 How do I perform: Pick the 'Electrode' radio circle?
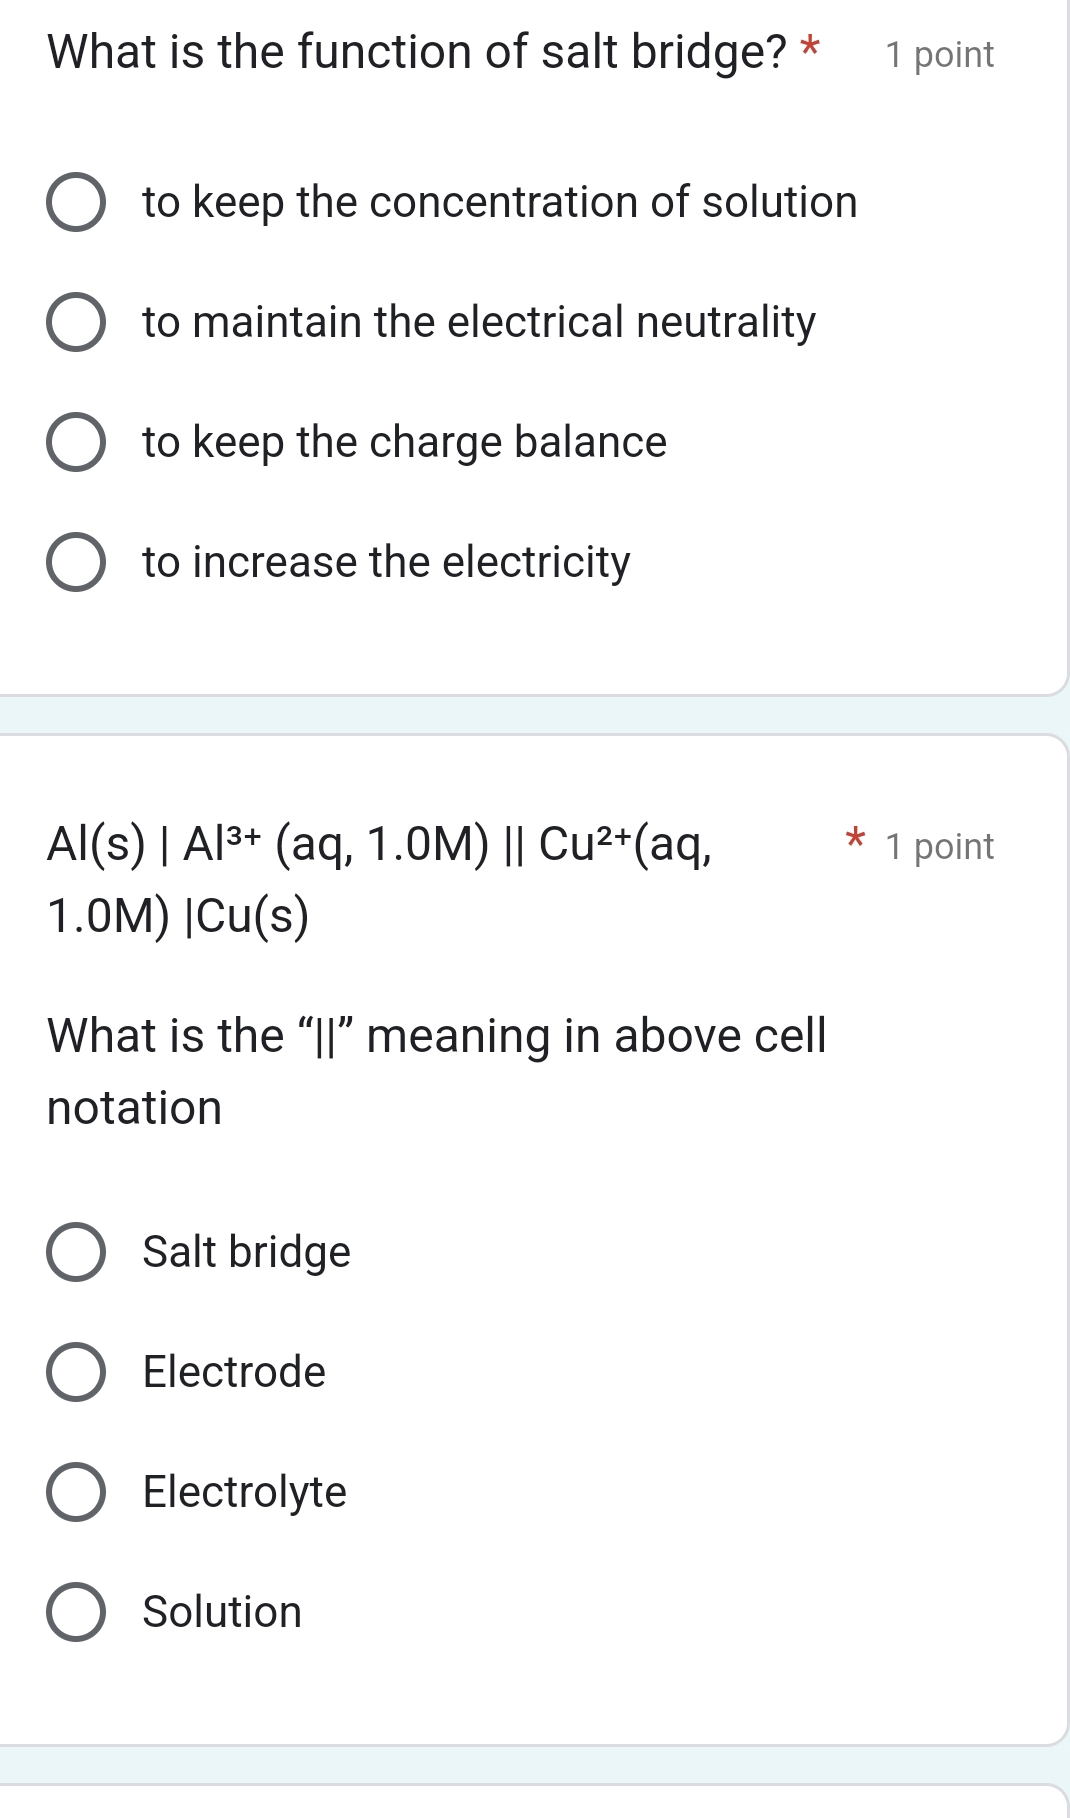pyautogui.click(x=76, y=1372)
